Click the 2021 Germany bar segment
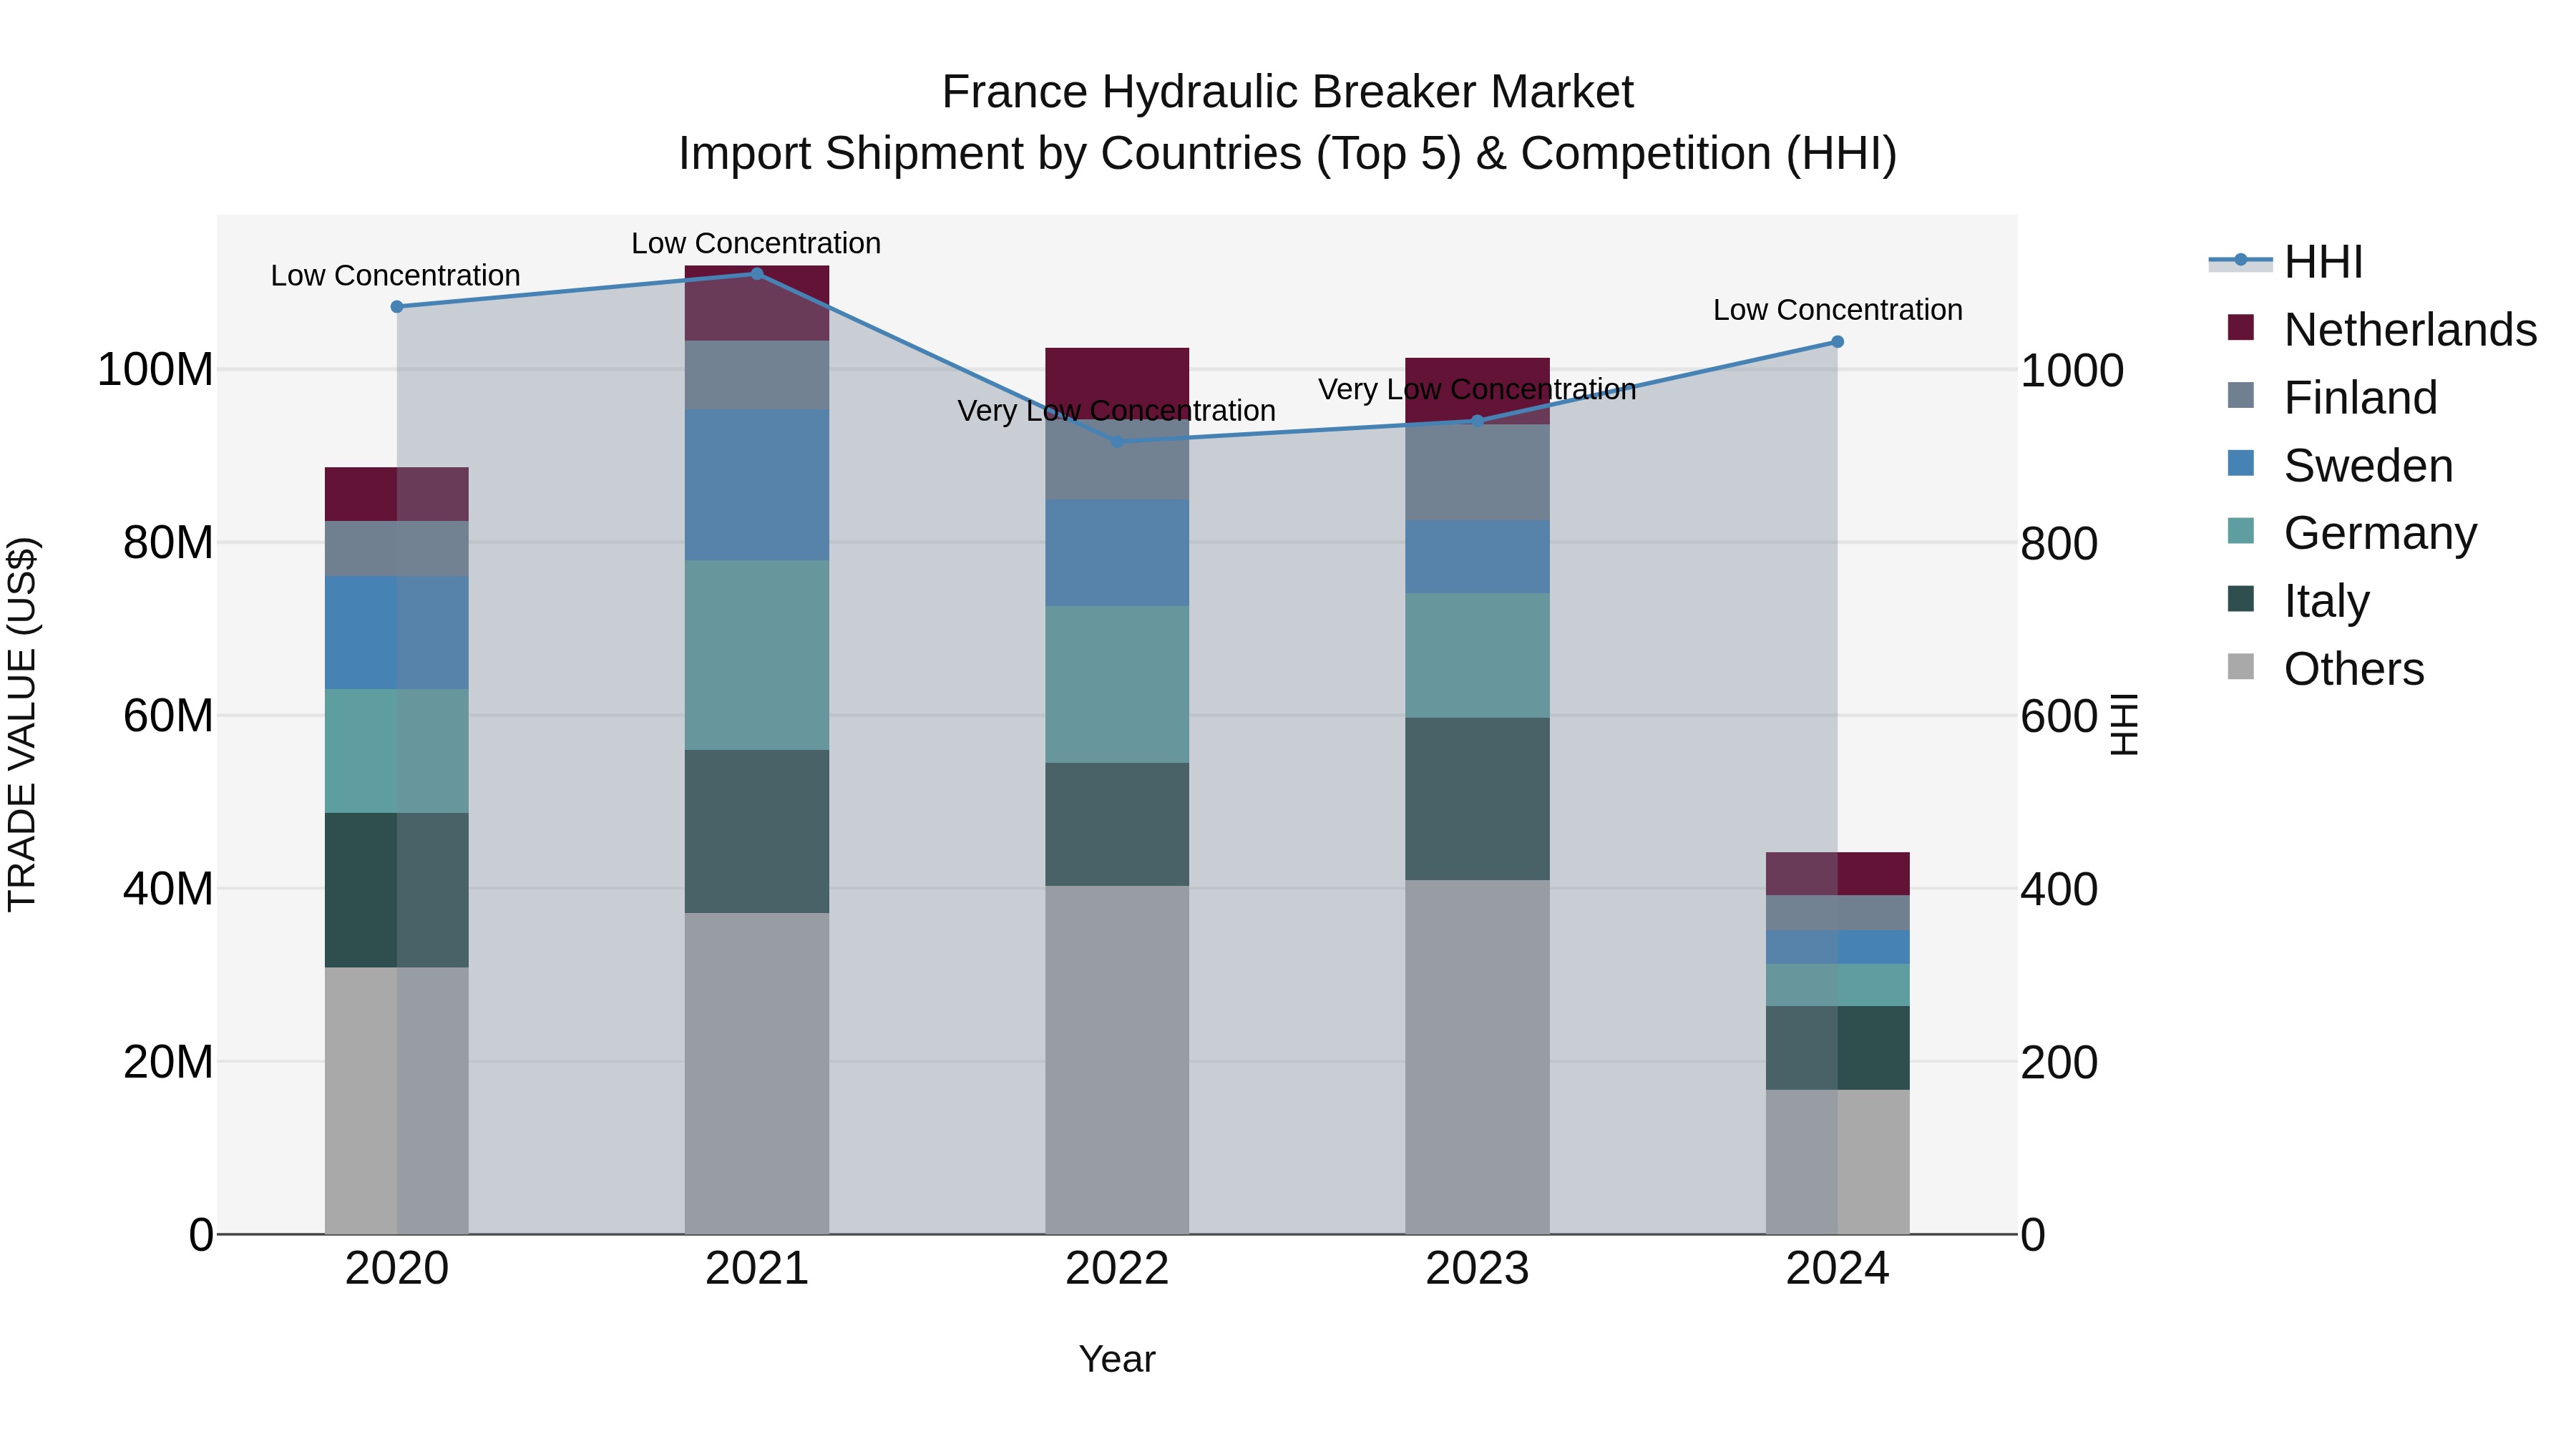2576x1449 pixels. coord(757,655)
